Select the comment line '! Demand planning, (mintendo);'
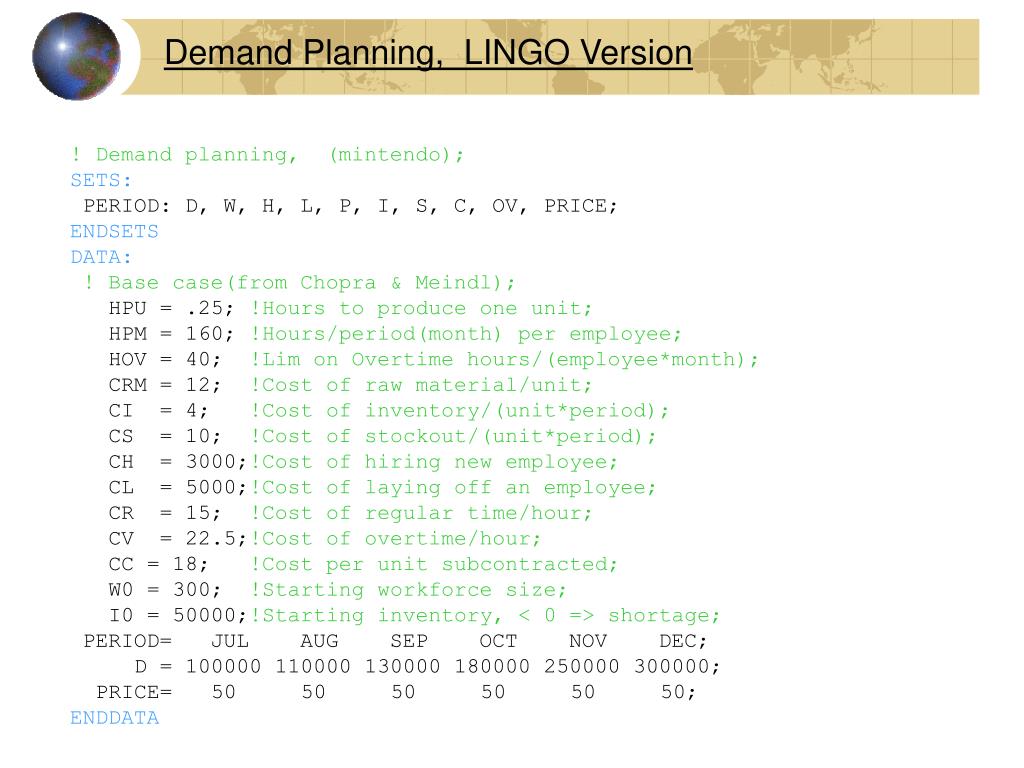The image size is (1024, 768). (267, 155)
